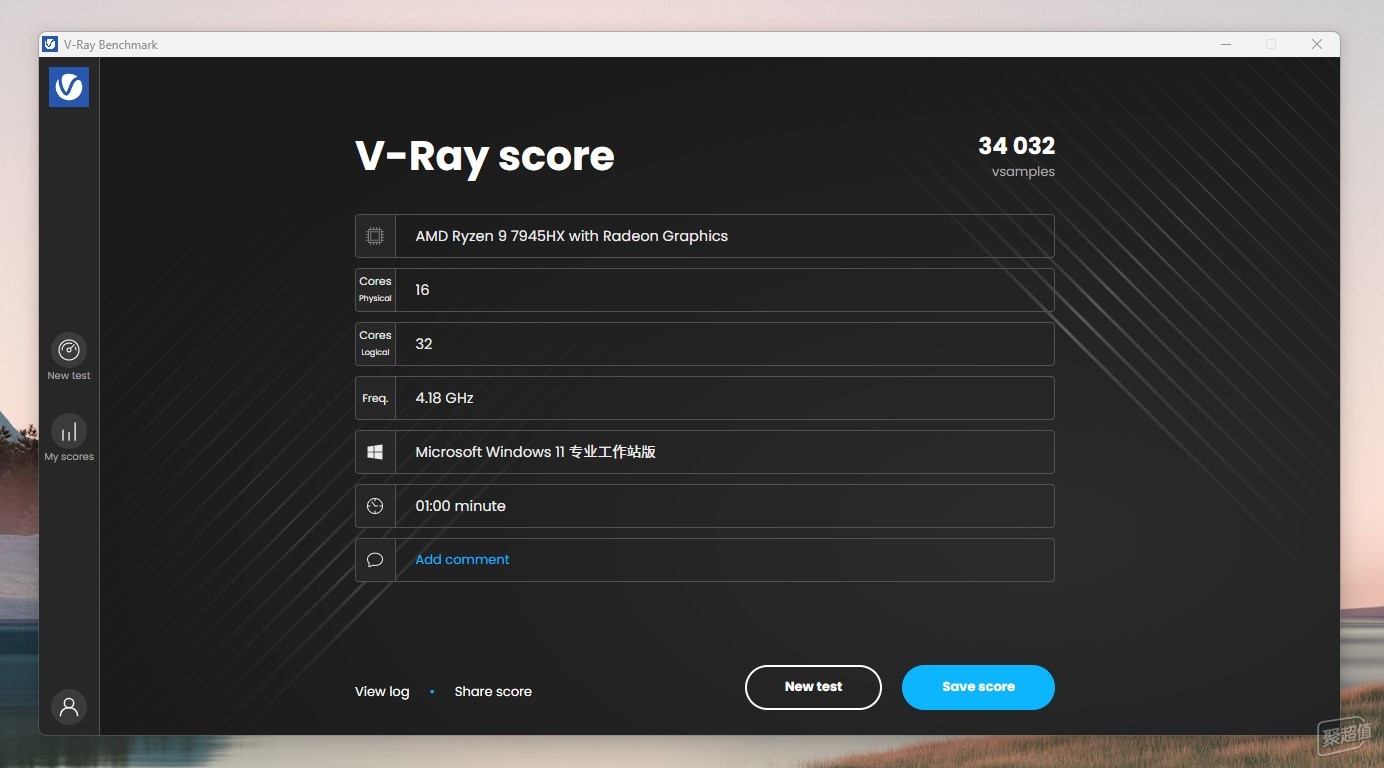Click the Cores Physical label icon
The image size is (1384, 768).
[375, 290]
